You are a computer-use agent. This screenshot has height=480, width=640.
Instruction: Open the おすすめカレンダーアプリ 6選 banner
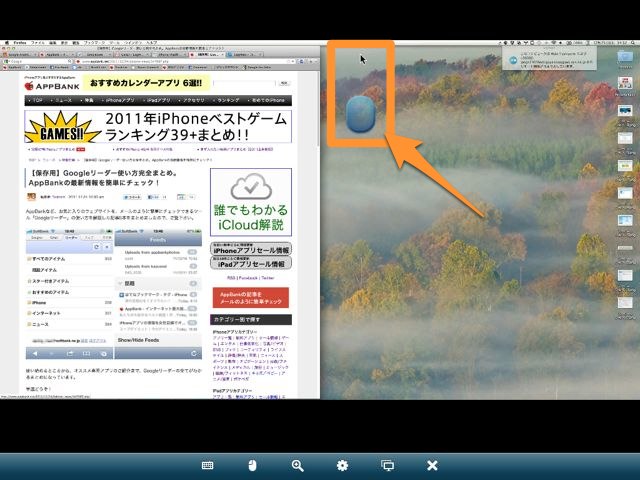point(146,83)
